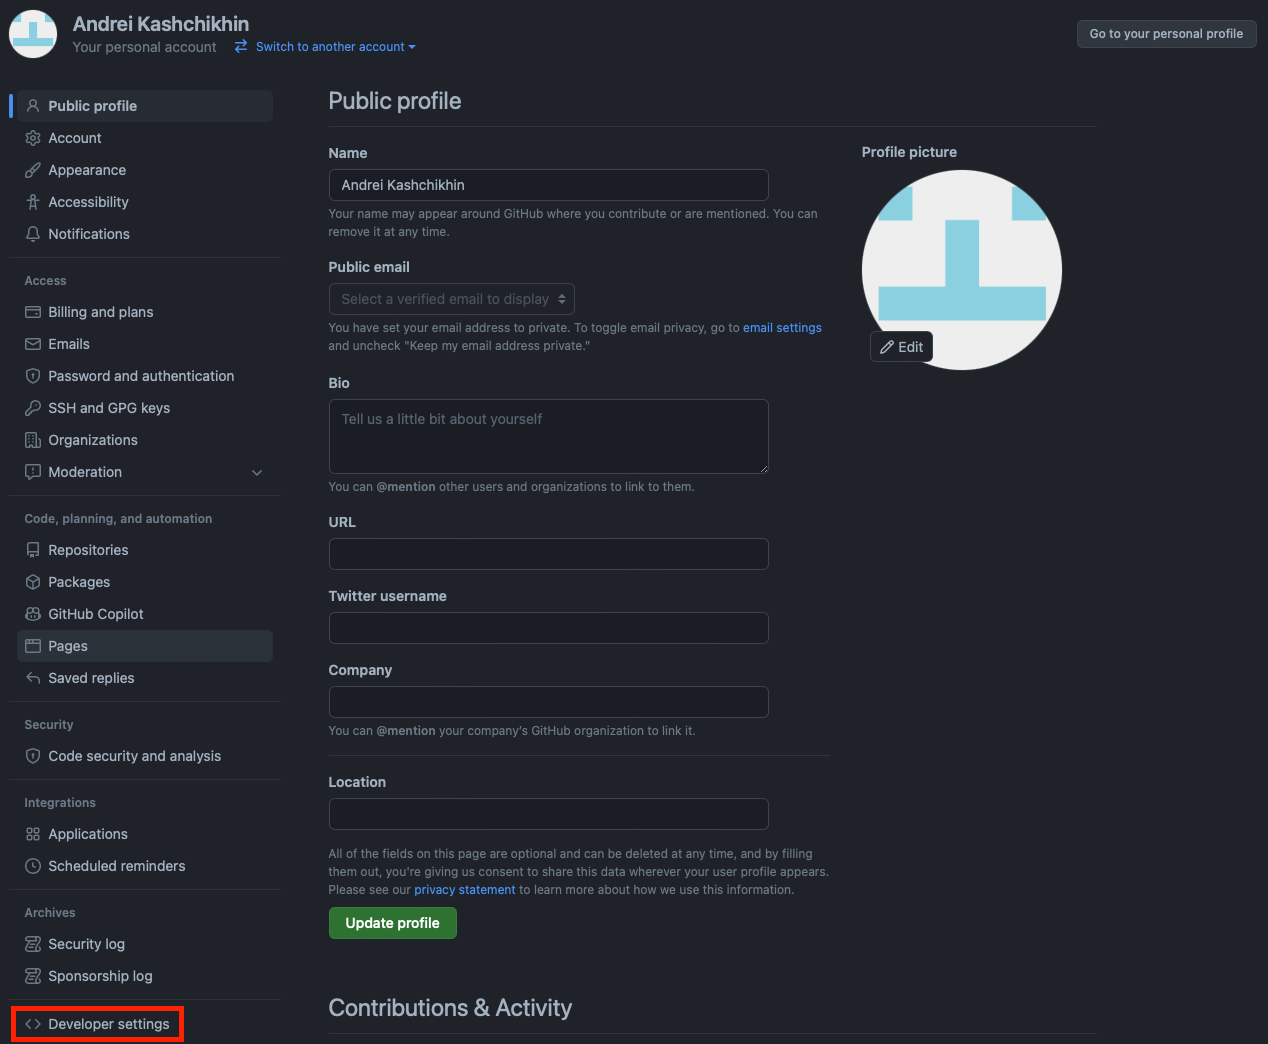Click Edit on the profile picture
This screenshot has height=1044, width=1268.
(901, 347)
